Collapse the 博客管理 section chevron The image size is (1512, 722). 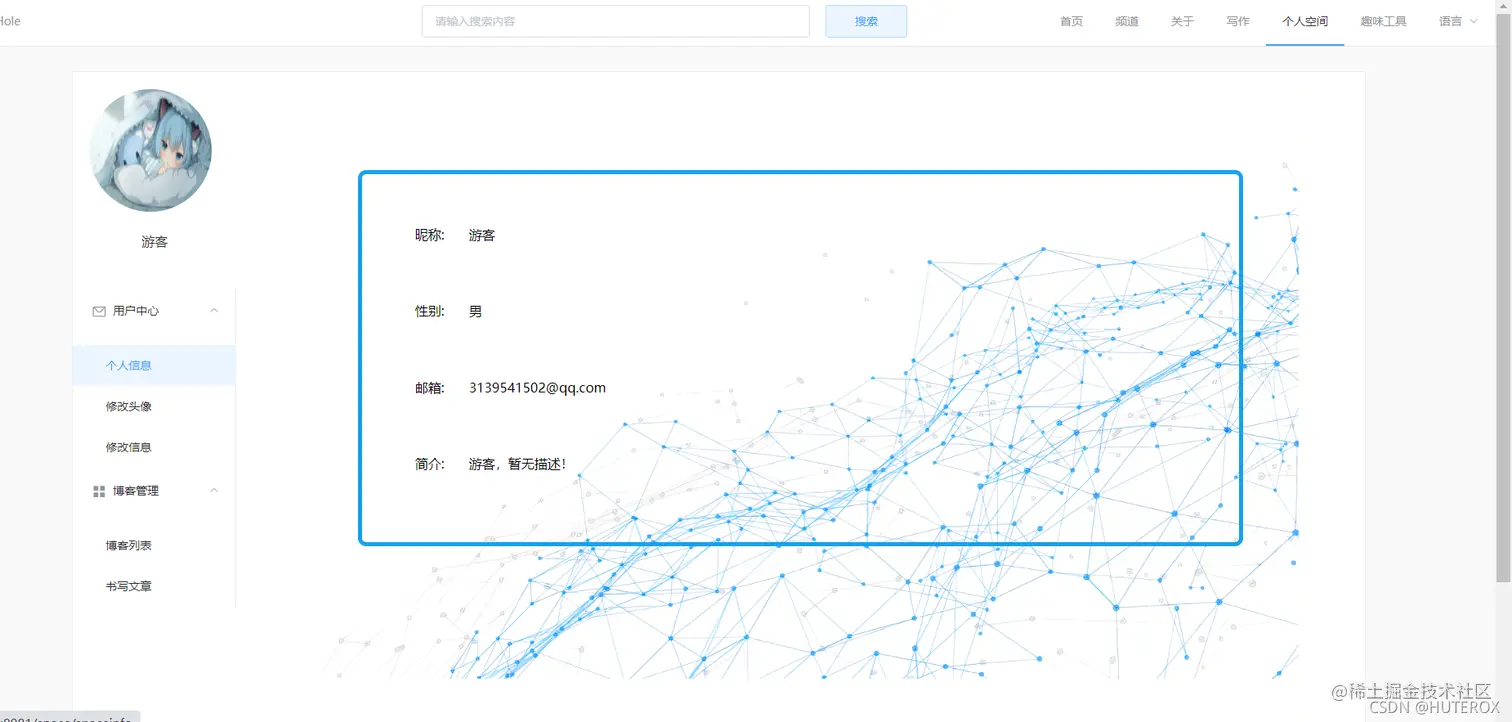point(213,490)
